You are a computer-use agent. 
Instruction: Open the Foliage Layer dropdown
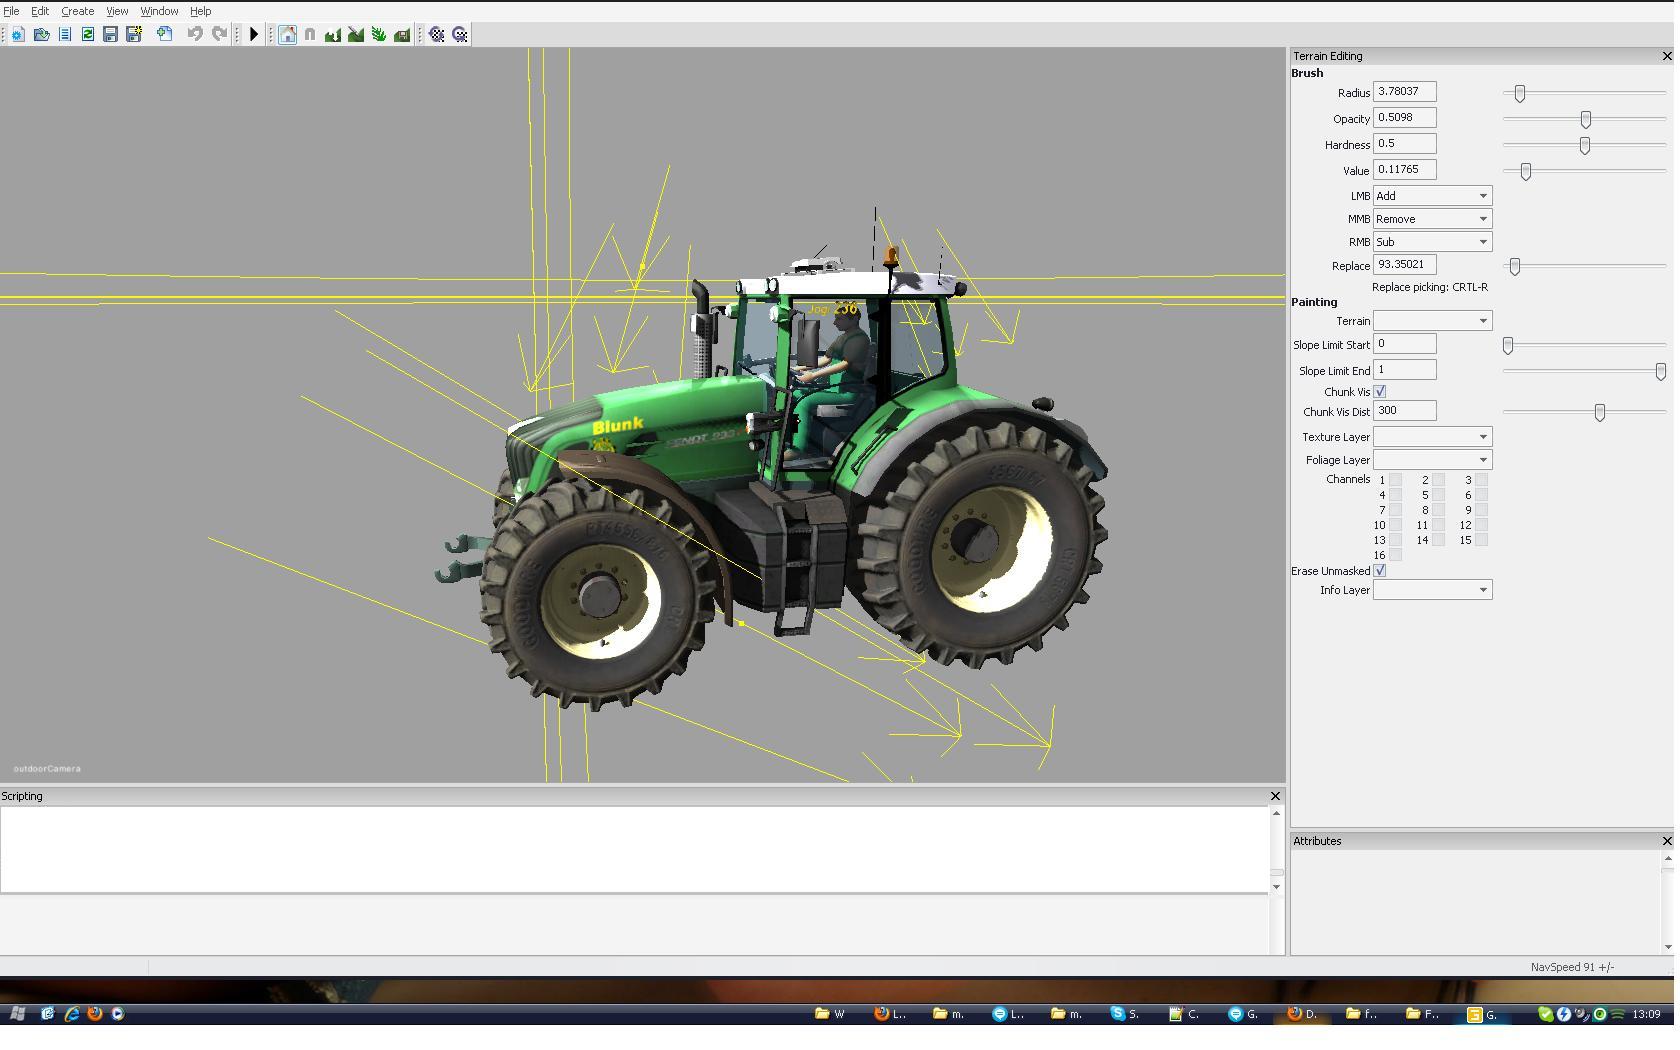click(x=1433, y=460)
